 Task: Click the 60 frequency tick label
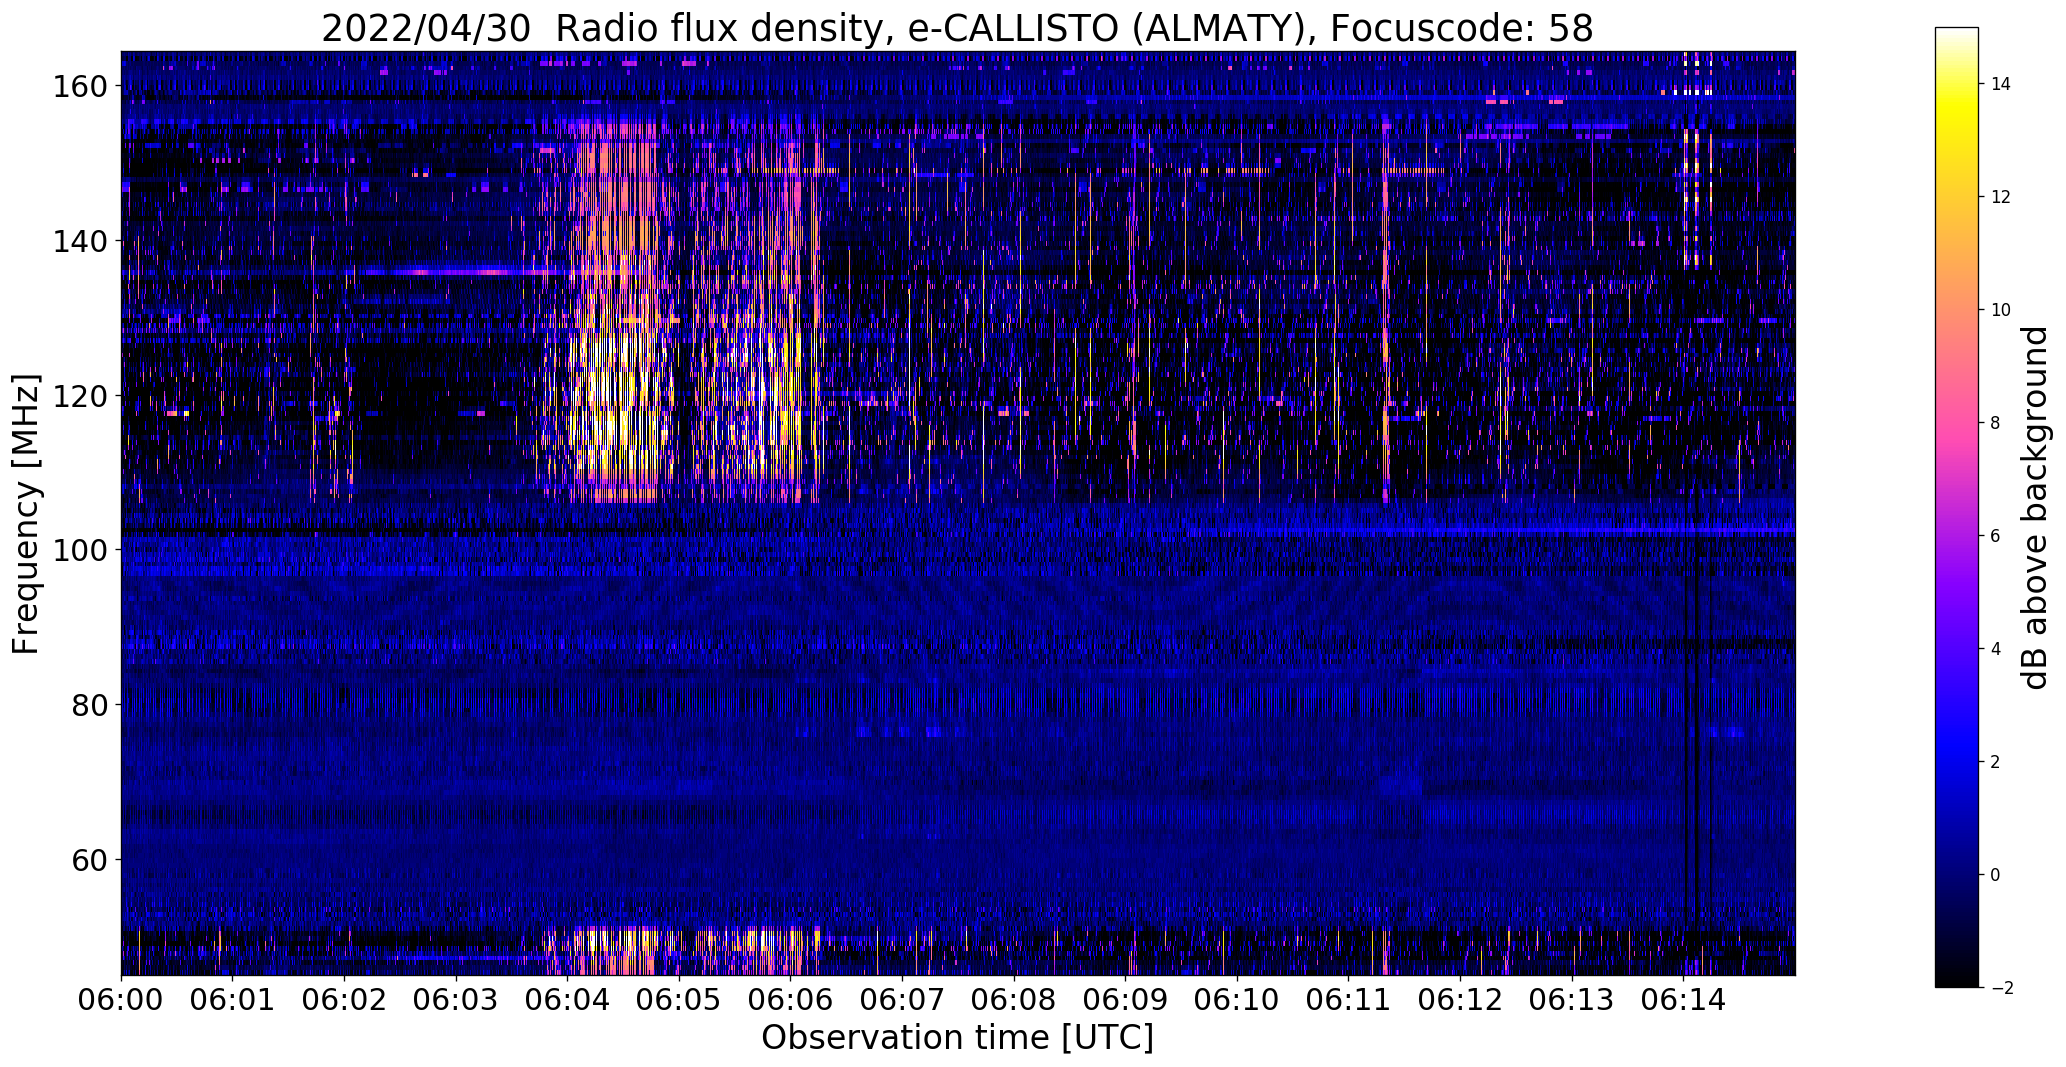pos(88,860)
